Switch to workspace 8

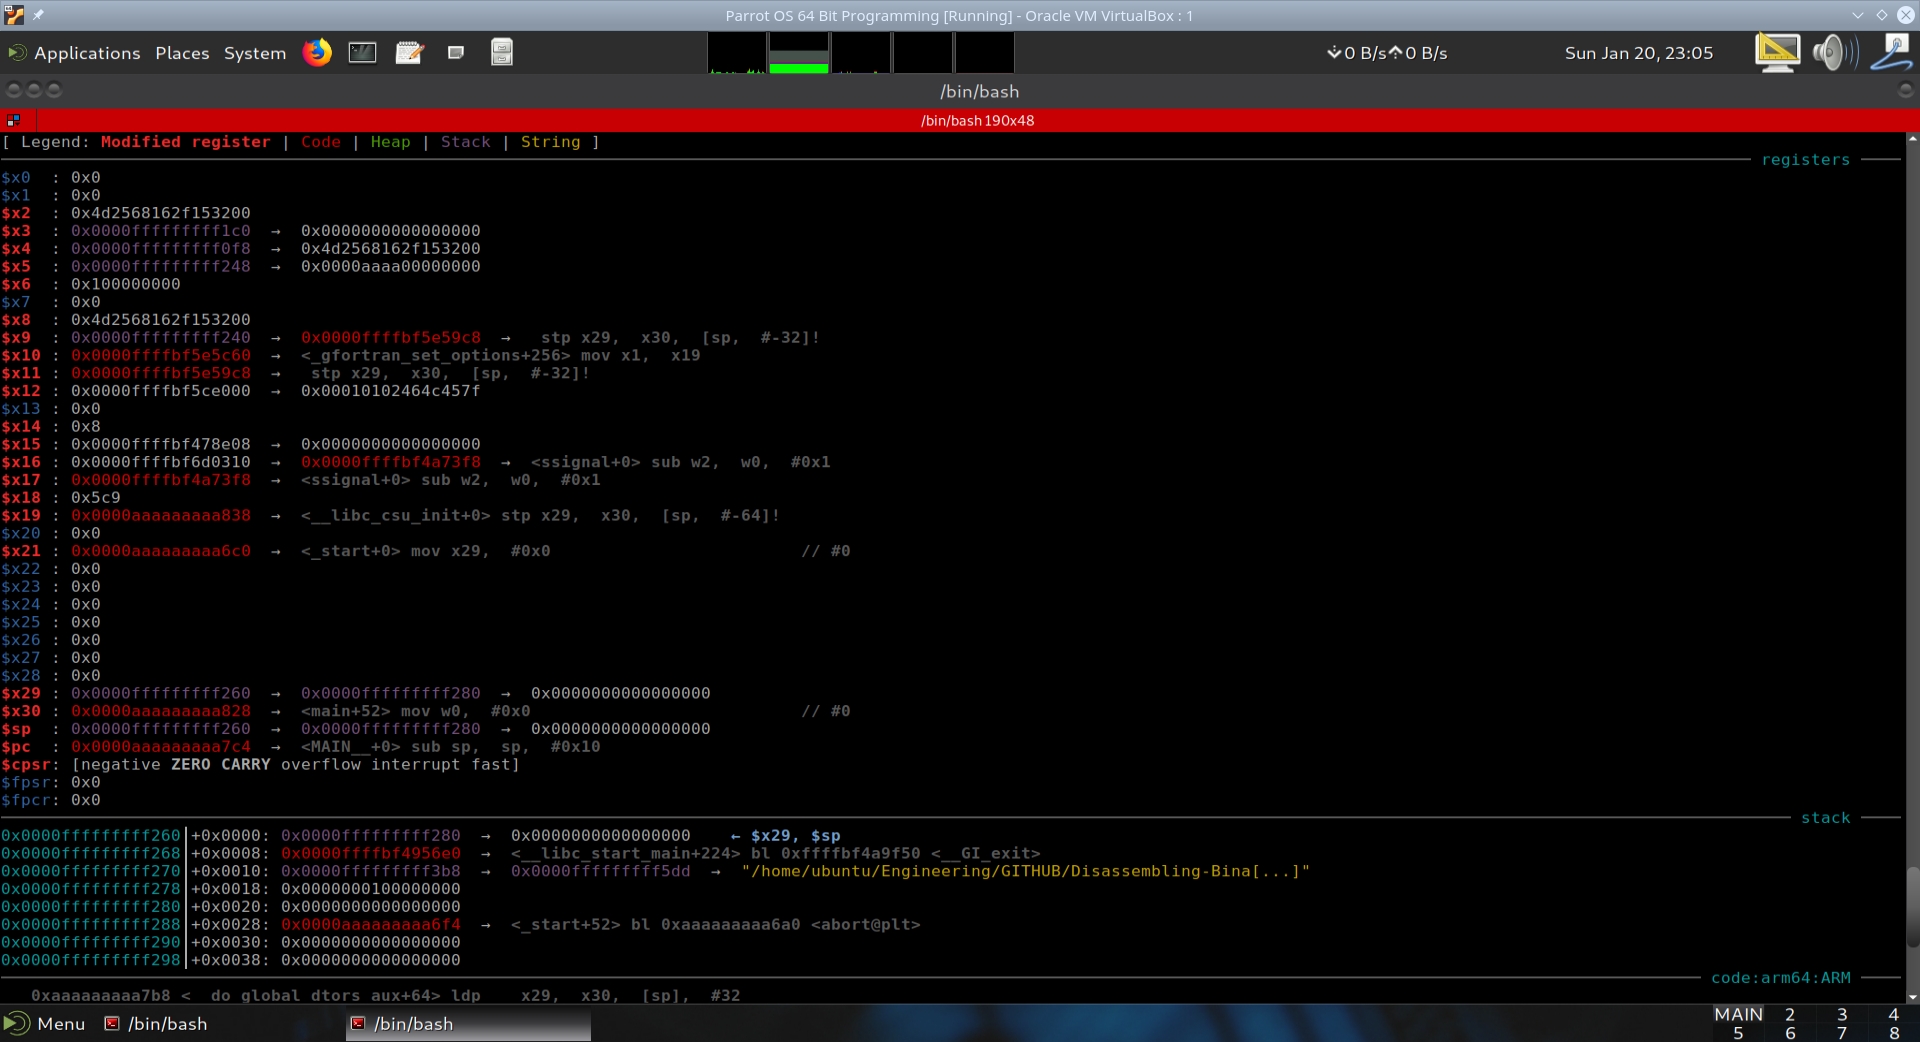[x=1894, y=1033]
